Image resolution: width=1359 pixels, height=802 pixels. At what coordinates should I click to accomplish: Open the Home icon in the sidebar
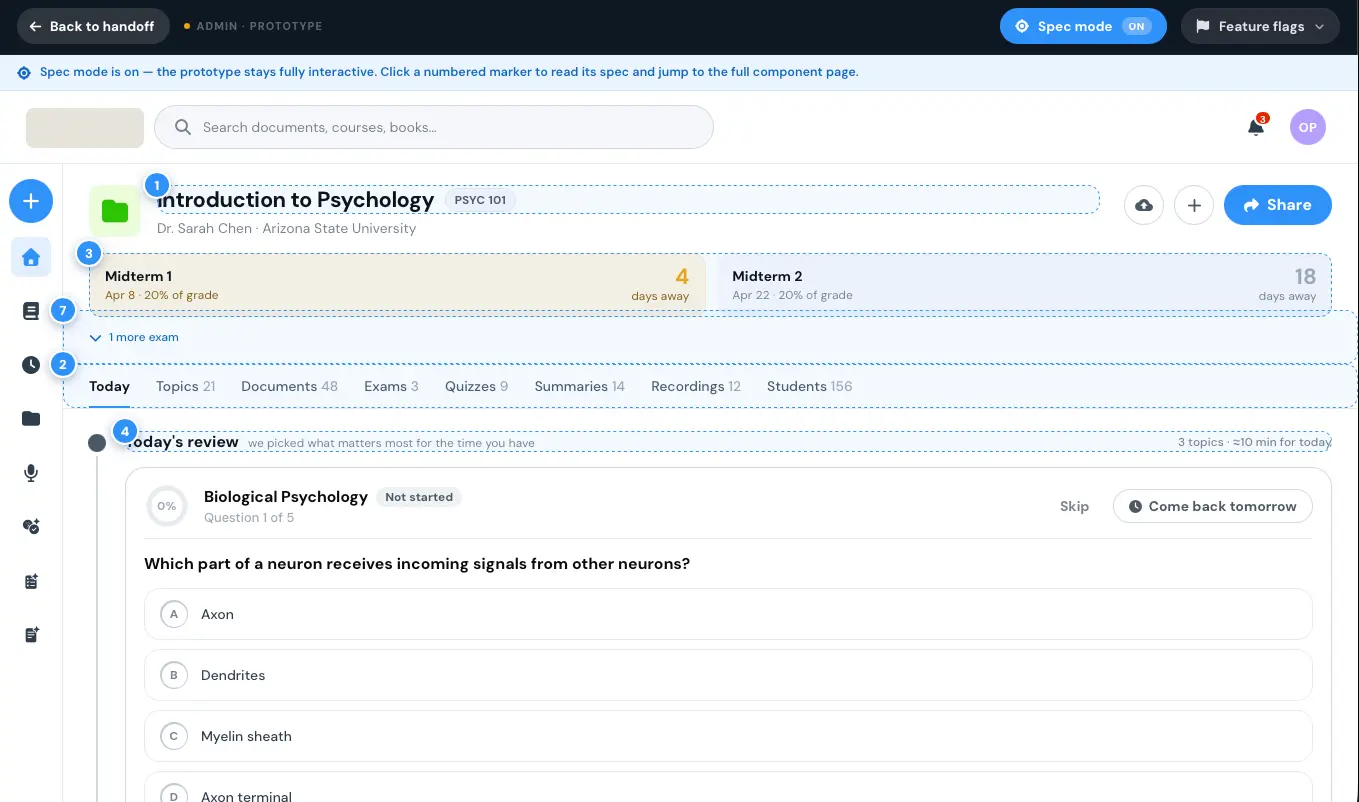coord(31,257)
